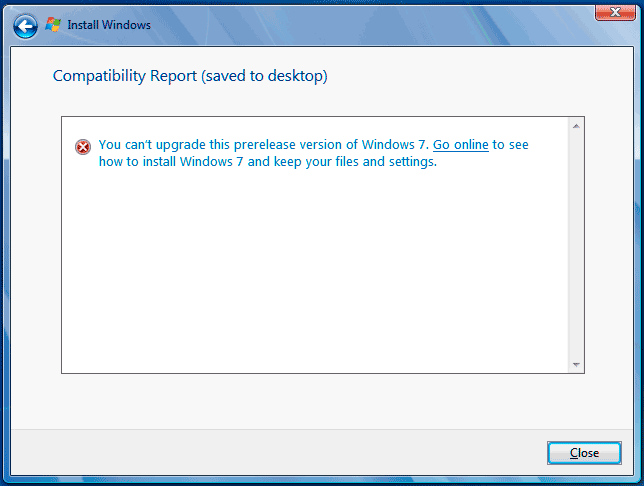The width and height of the screenshot is (644, 486).
Task: Click the scrollbar down arrow
Action: click(576, 364)
